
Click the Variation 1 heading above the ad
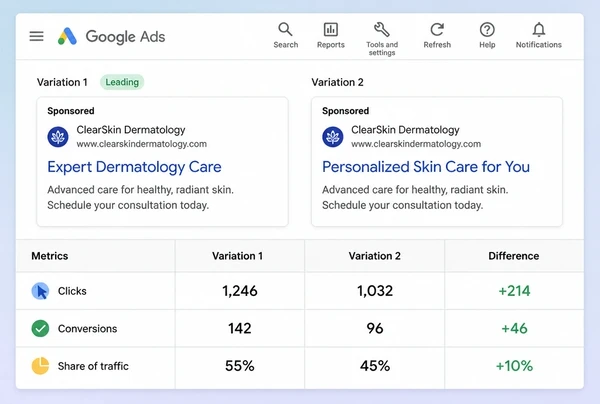coord(62,82)
